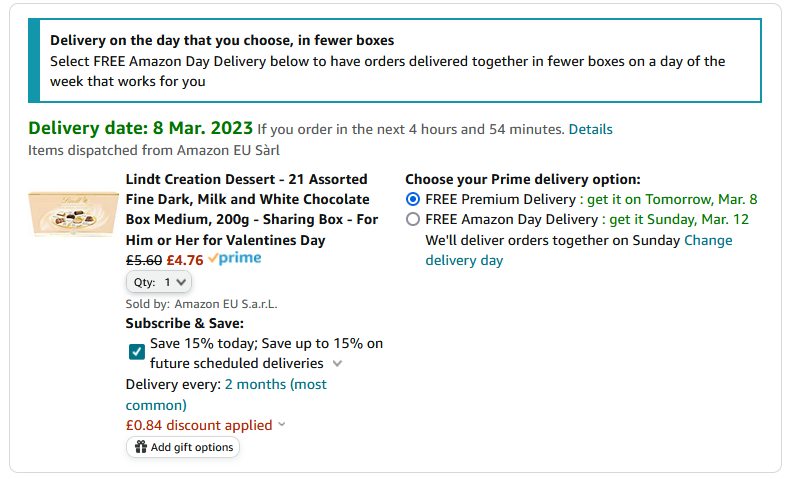Screen dimensions: 799x479
Task: Click the gift icon in Add gift options
Action: (141, 447)
